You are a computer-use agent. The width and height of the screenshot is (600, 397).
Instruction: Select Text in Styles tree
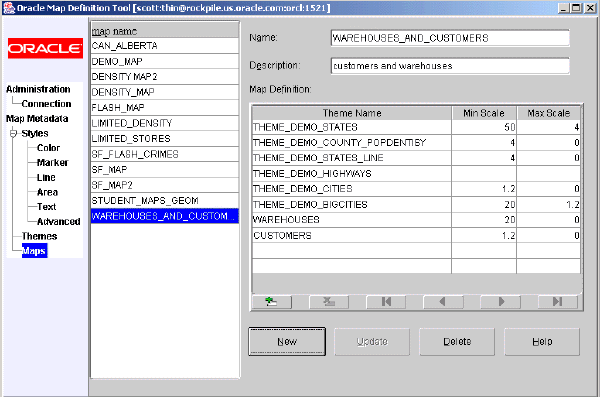pyautogui.click(x=47, y=207)
